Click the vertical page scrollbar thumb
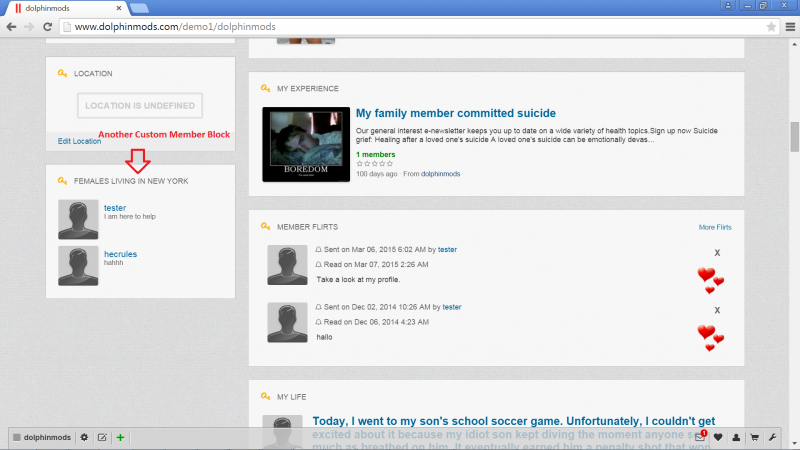The image size is (800, 450). pos(794,137)
